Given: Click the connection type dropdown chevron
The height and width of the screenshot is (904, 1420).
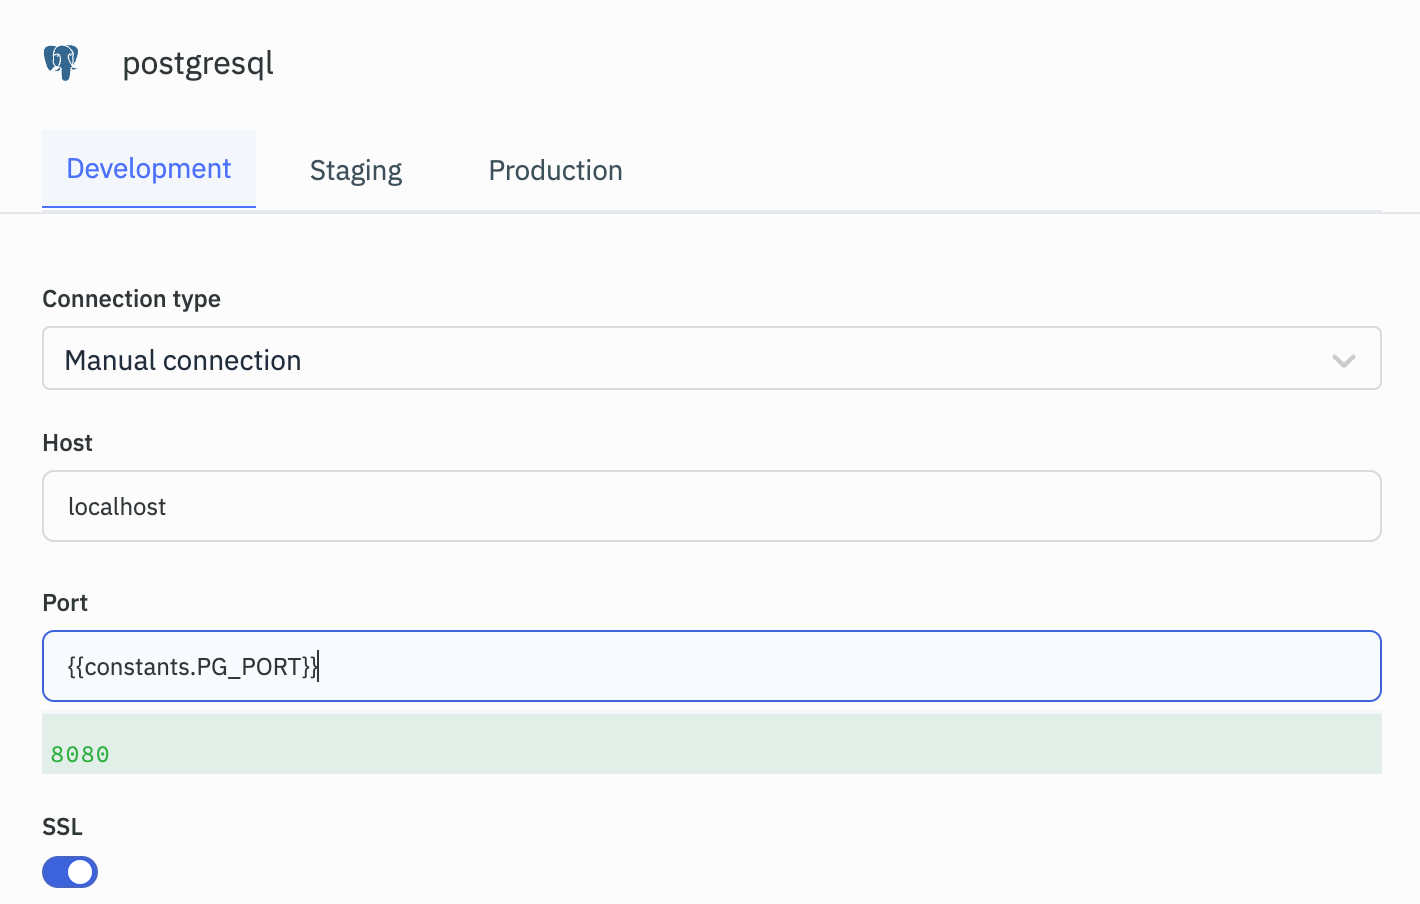Looking at the screenshot, I should [1344, 361].
